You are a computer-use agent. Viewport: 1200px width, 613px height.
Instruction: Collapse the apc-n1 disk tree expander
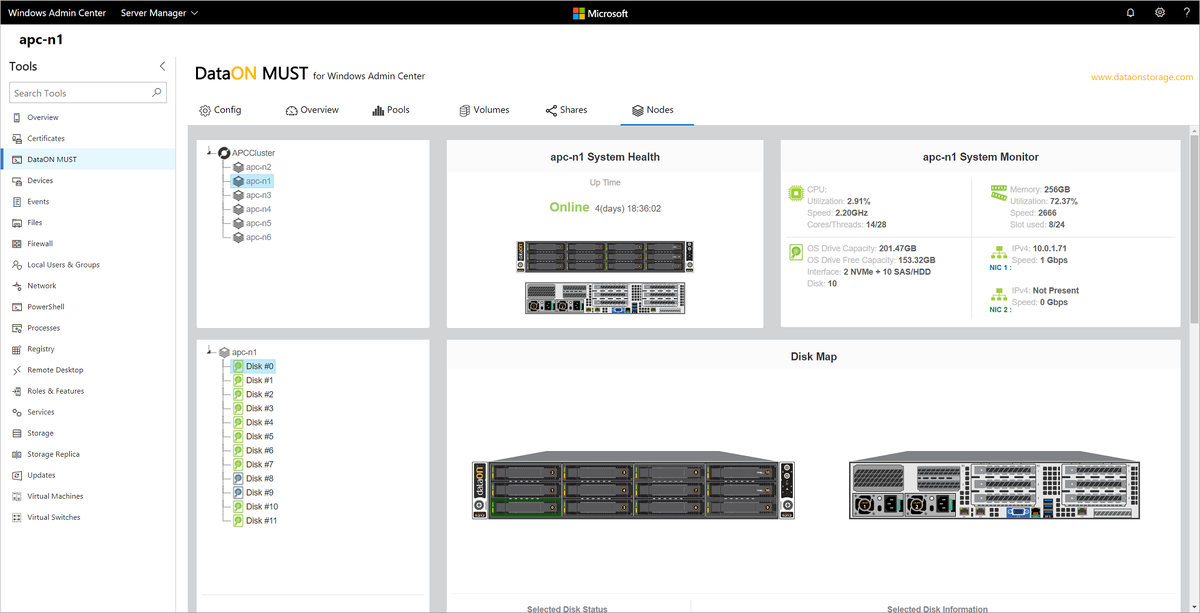click(x=210, y=351)
